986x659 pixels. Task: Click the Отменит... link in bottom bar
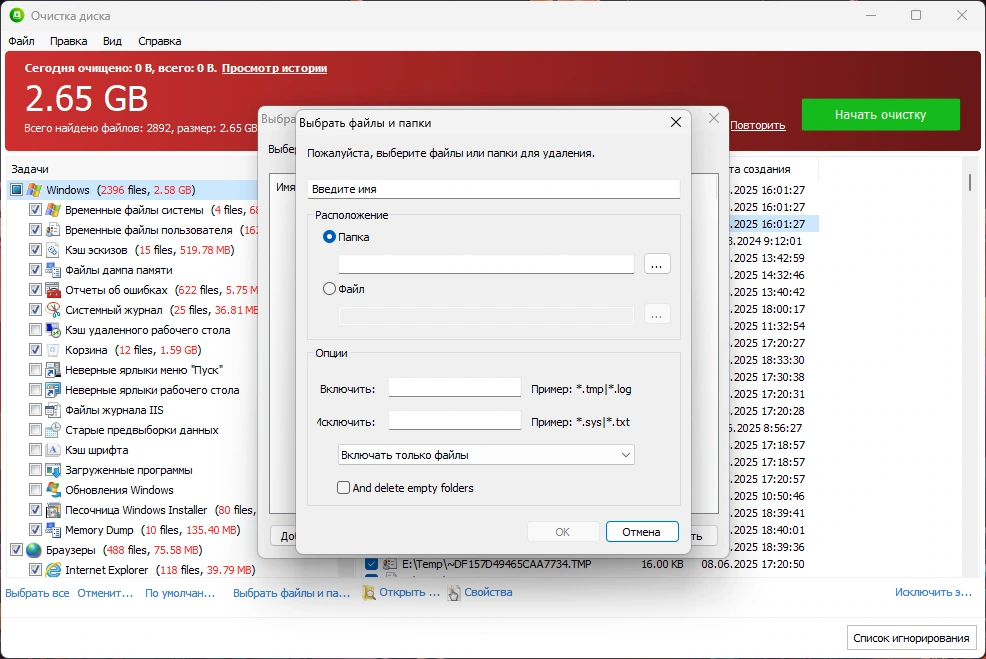click(105, 593)
